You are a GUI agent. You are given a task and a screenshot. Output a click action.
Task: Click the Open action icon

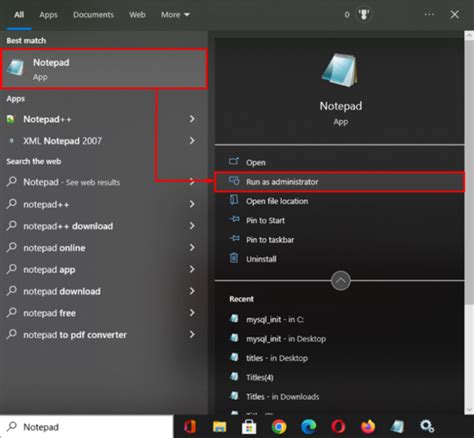click(x=234, y=161)
